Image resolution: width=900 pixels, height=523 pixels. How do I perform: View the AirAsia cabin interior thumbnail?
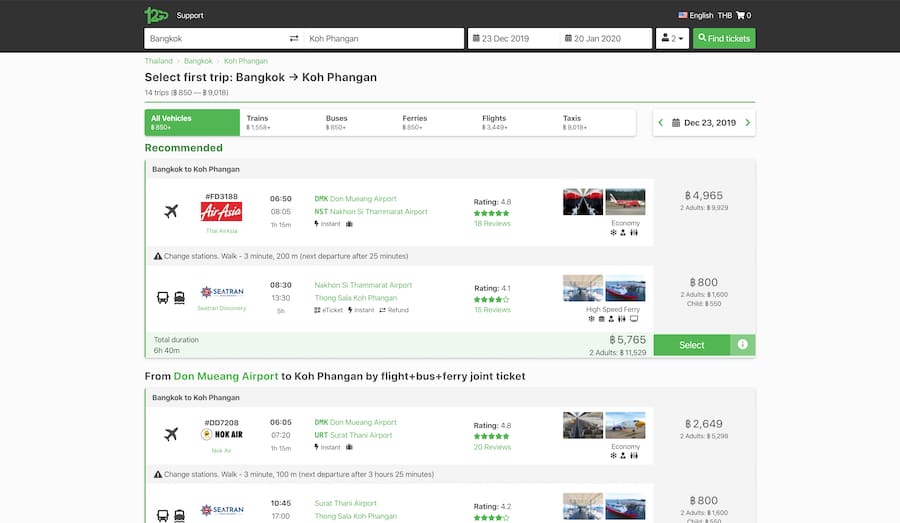click(583, 202)
